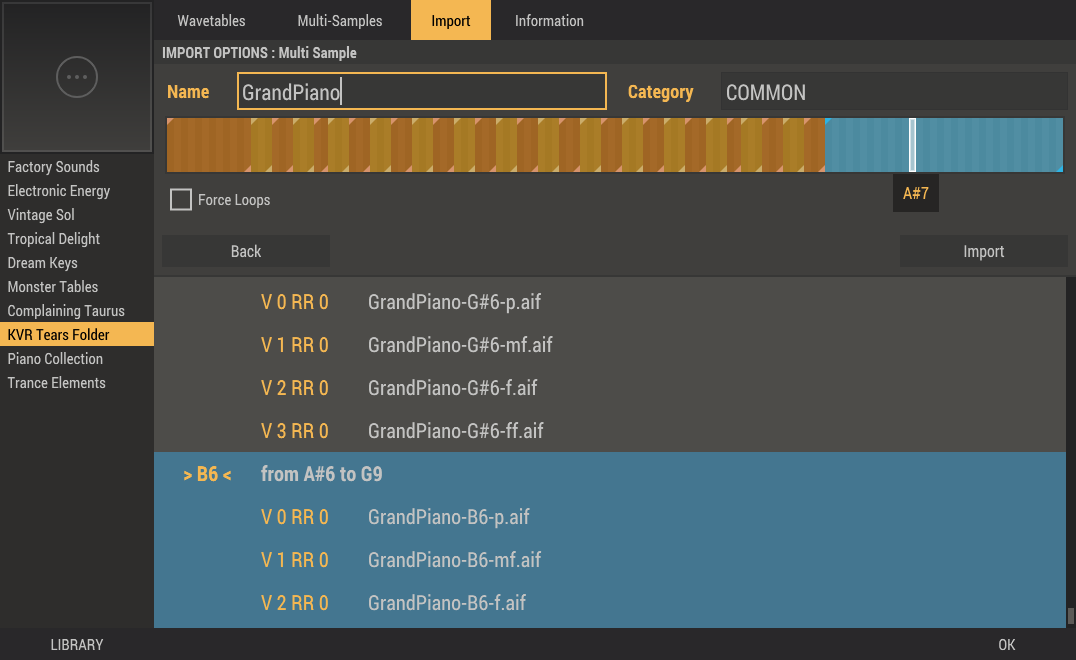Click the orange key-zone mapping strip

[x=495, y=146]
